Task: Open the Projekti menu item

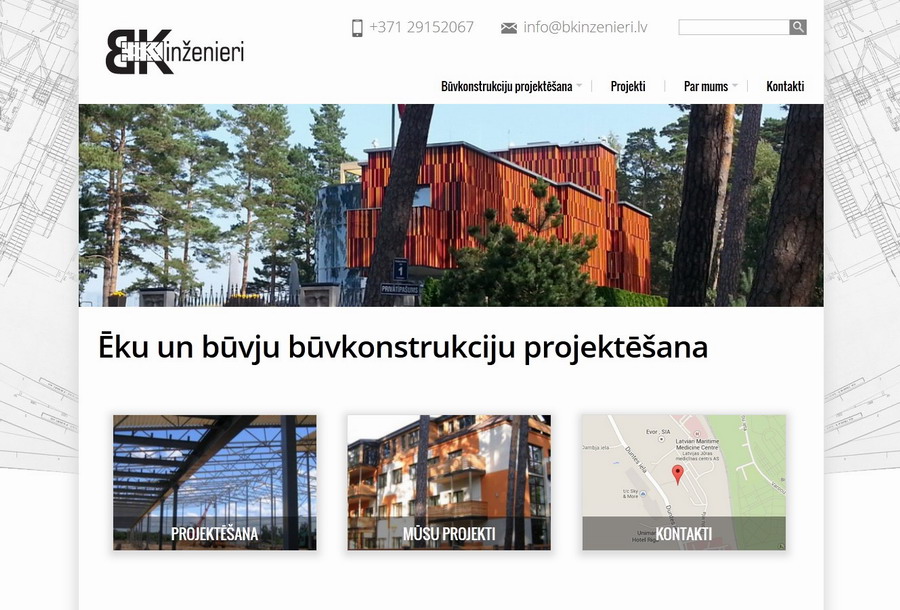Action: pyautogui.click(x=628, y=86)
